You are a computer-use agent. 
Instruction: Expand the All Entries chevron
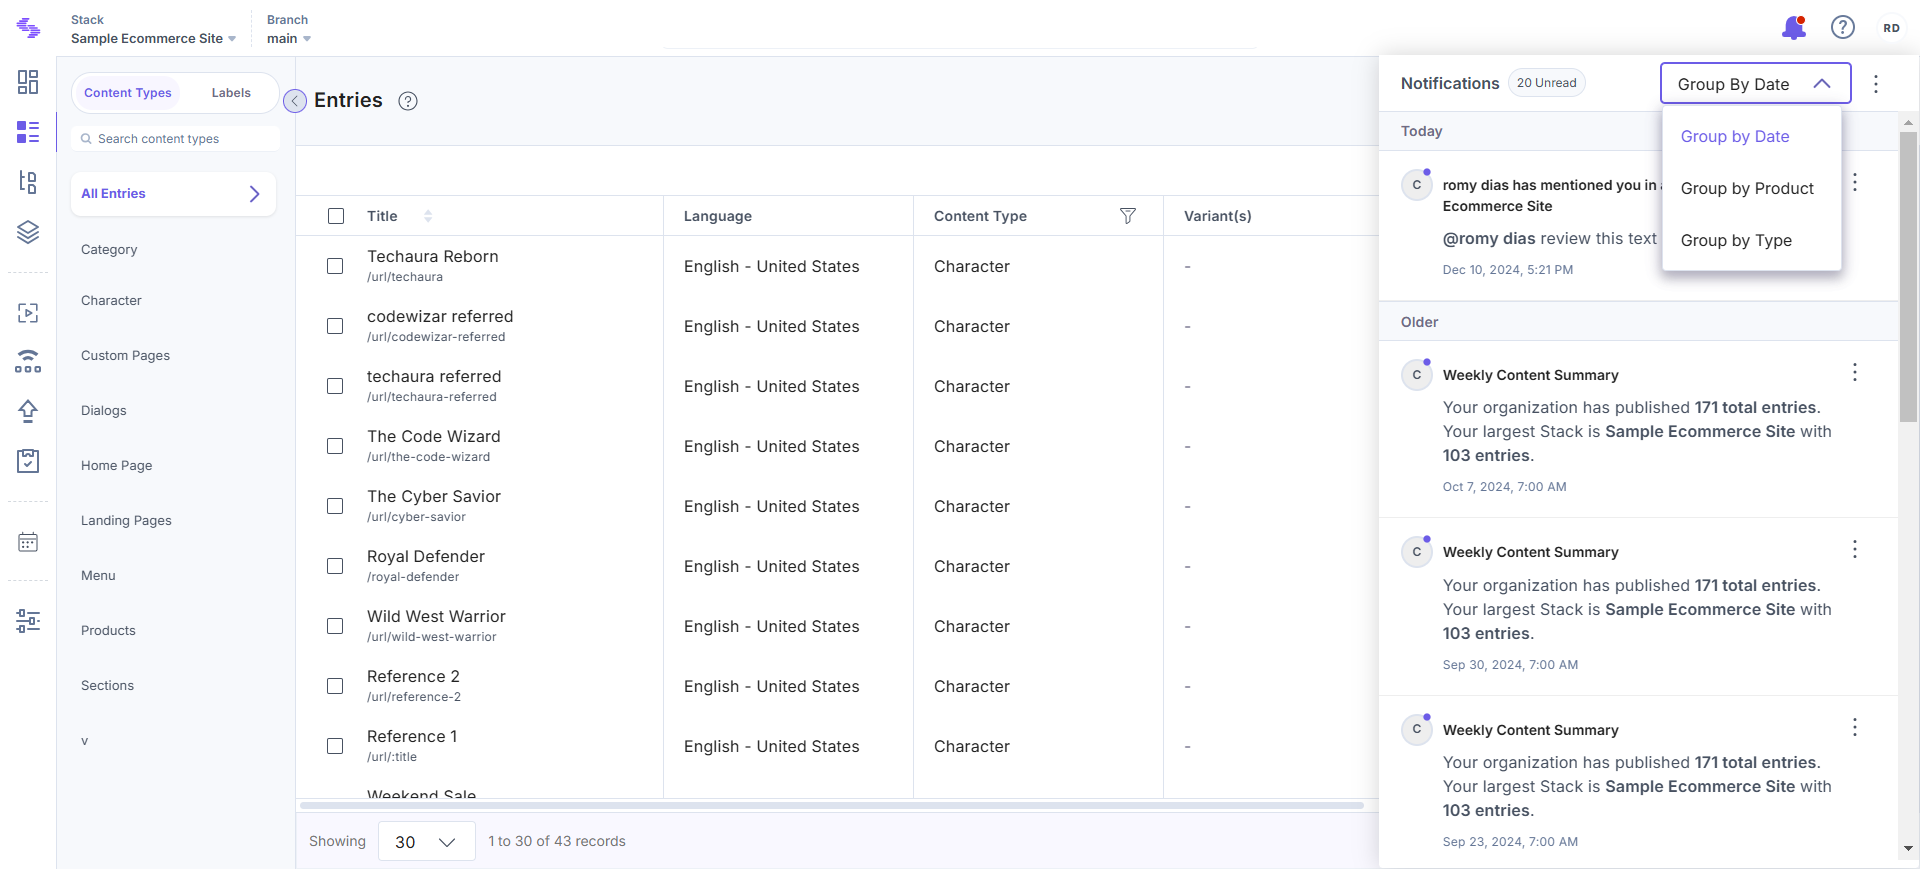point(254,194)
